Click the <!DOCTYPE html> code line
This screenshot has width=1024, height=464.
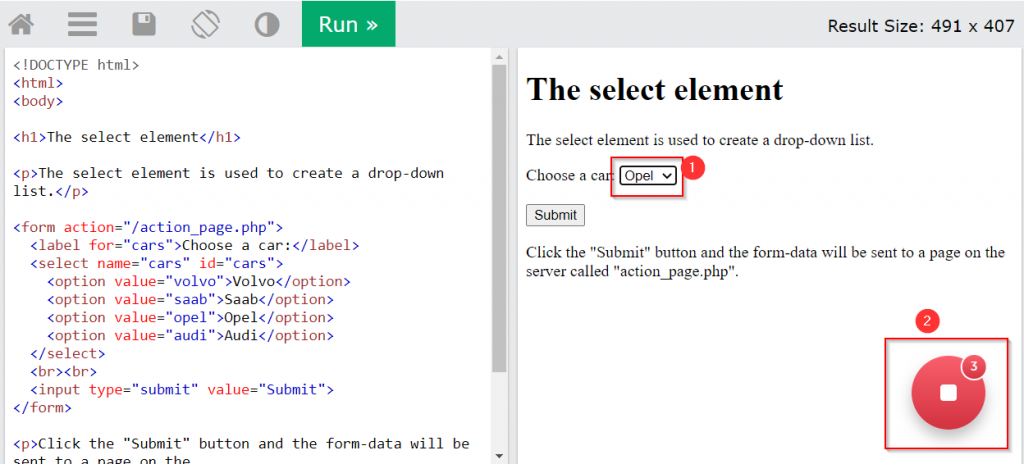(76, 65)
